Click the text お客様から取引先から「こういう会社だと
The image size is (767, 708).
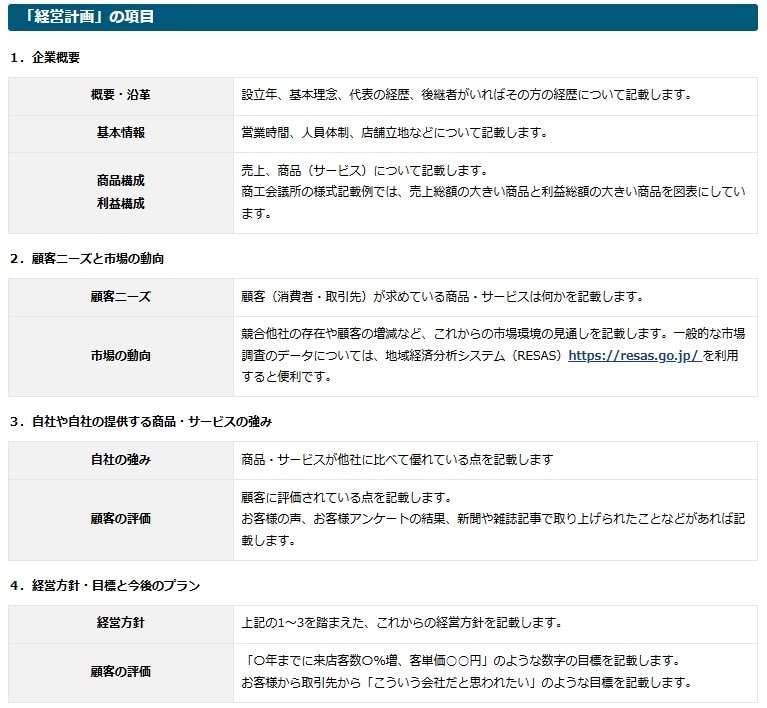pyautogui.click(x=467, y=682)
